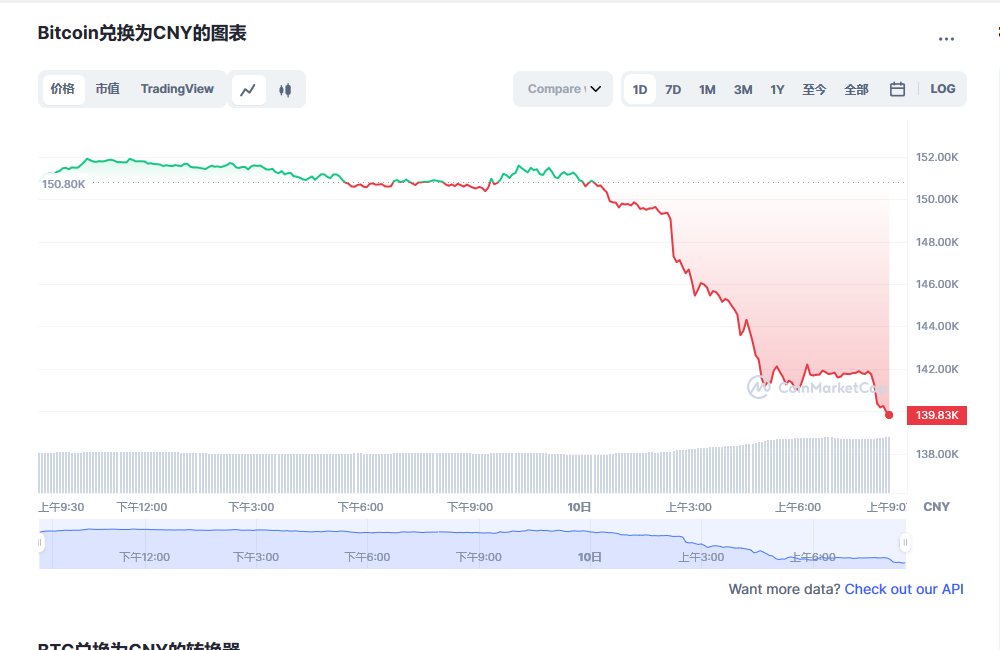
Task: Open the Check out our API link
Action: click(x=904, y=589)
